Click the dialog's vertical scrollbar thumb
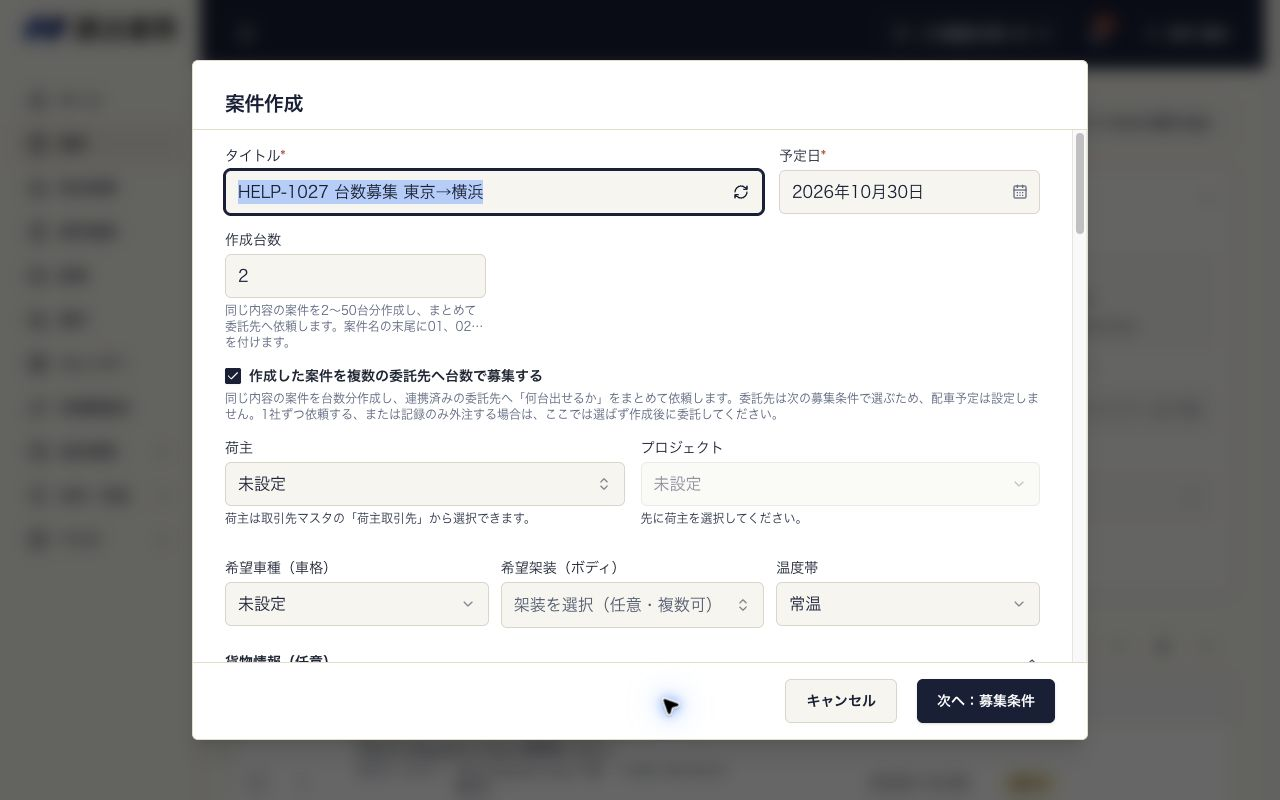The height and width of the screenshot is (800, 1280). 1080,184
